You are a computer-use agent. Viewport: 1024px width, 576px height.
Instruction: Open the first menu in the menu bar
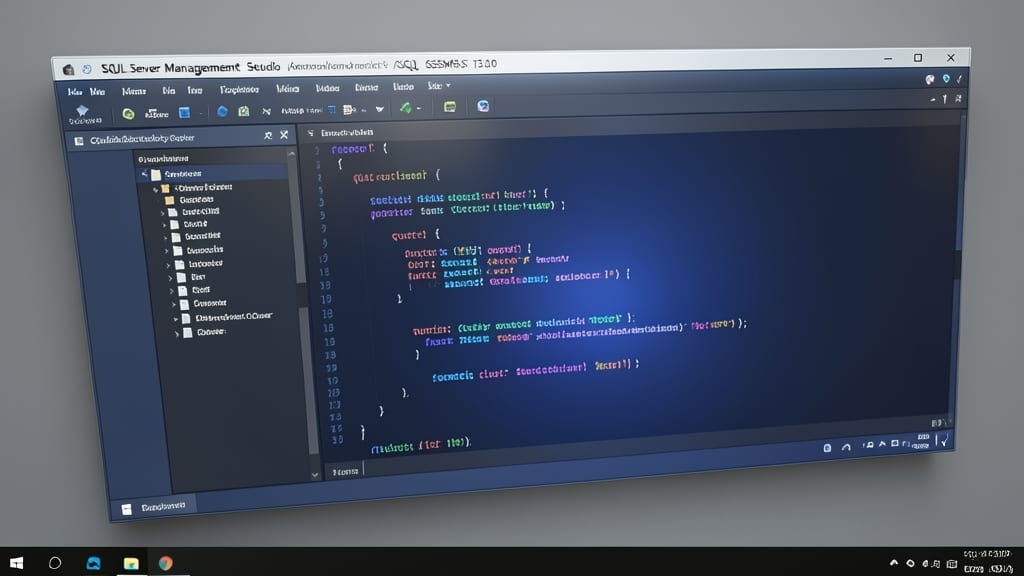(74, 92)
